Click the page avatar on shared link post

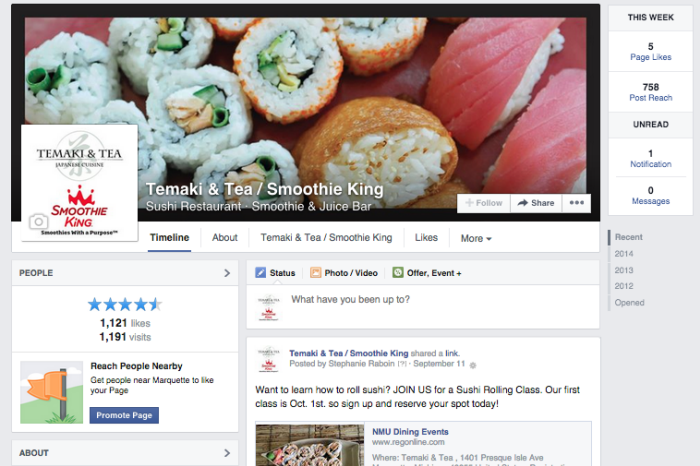[x=269, y=359]
